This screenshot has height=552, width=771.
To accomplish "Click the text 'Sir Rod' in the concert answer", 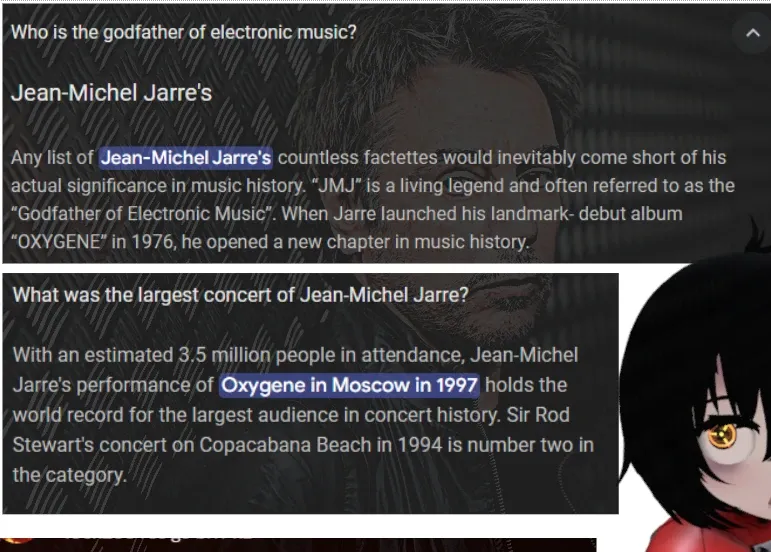I will 538,415.
